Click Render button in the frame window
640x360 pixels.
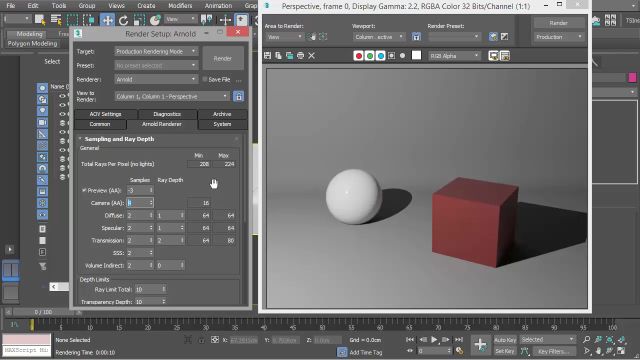point(558,23)
